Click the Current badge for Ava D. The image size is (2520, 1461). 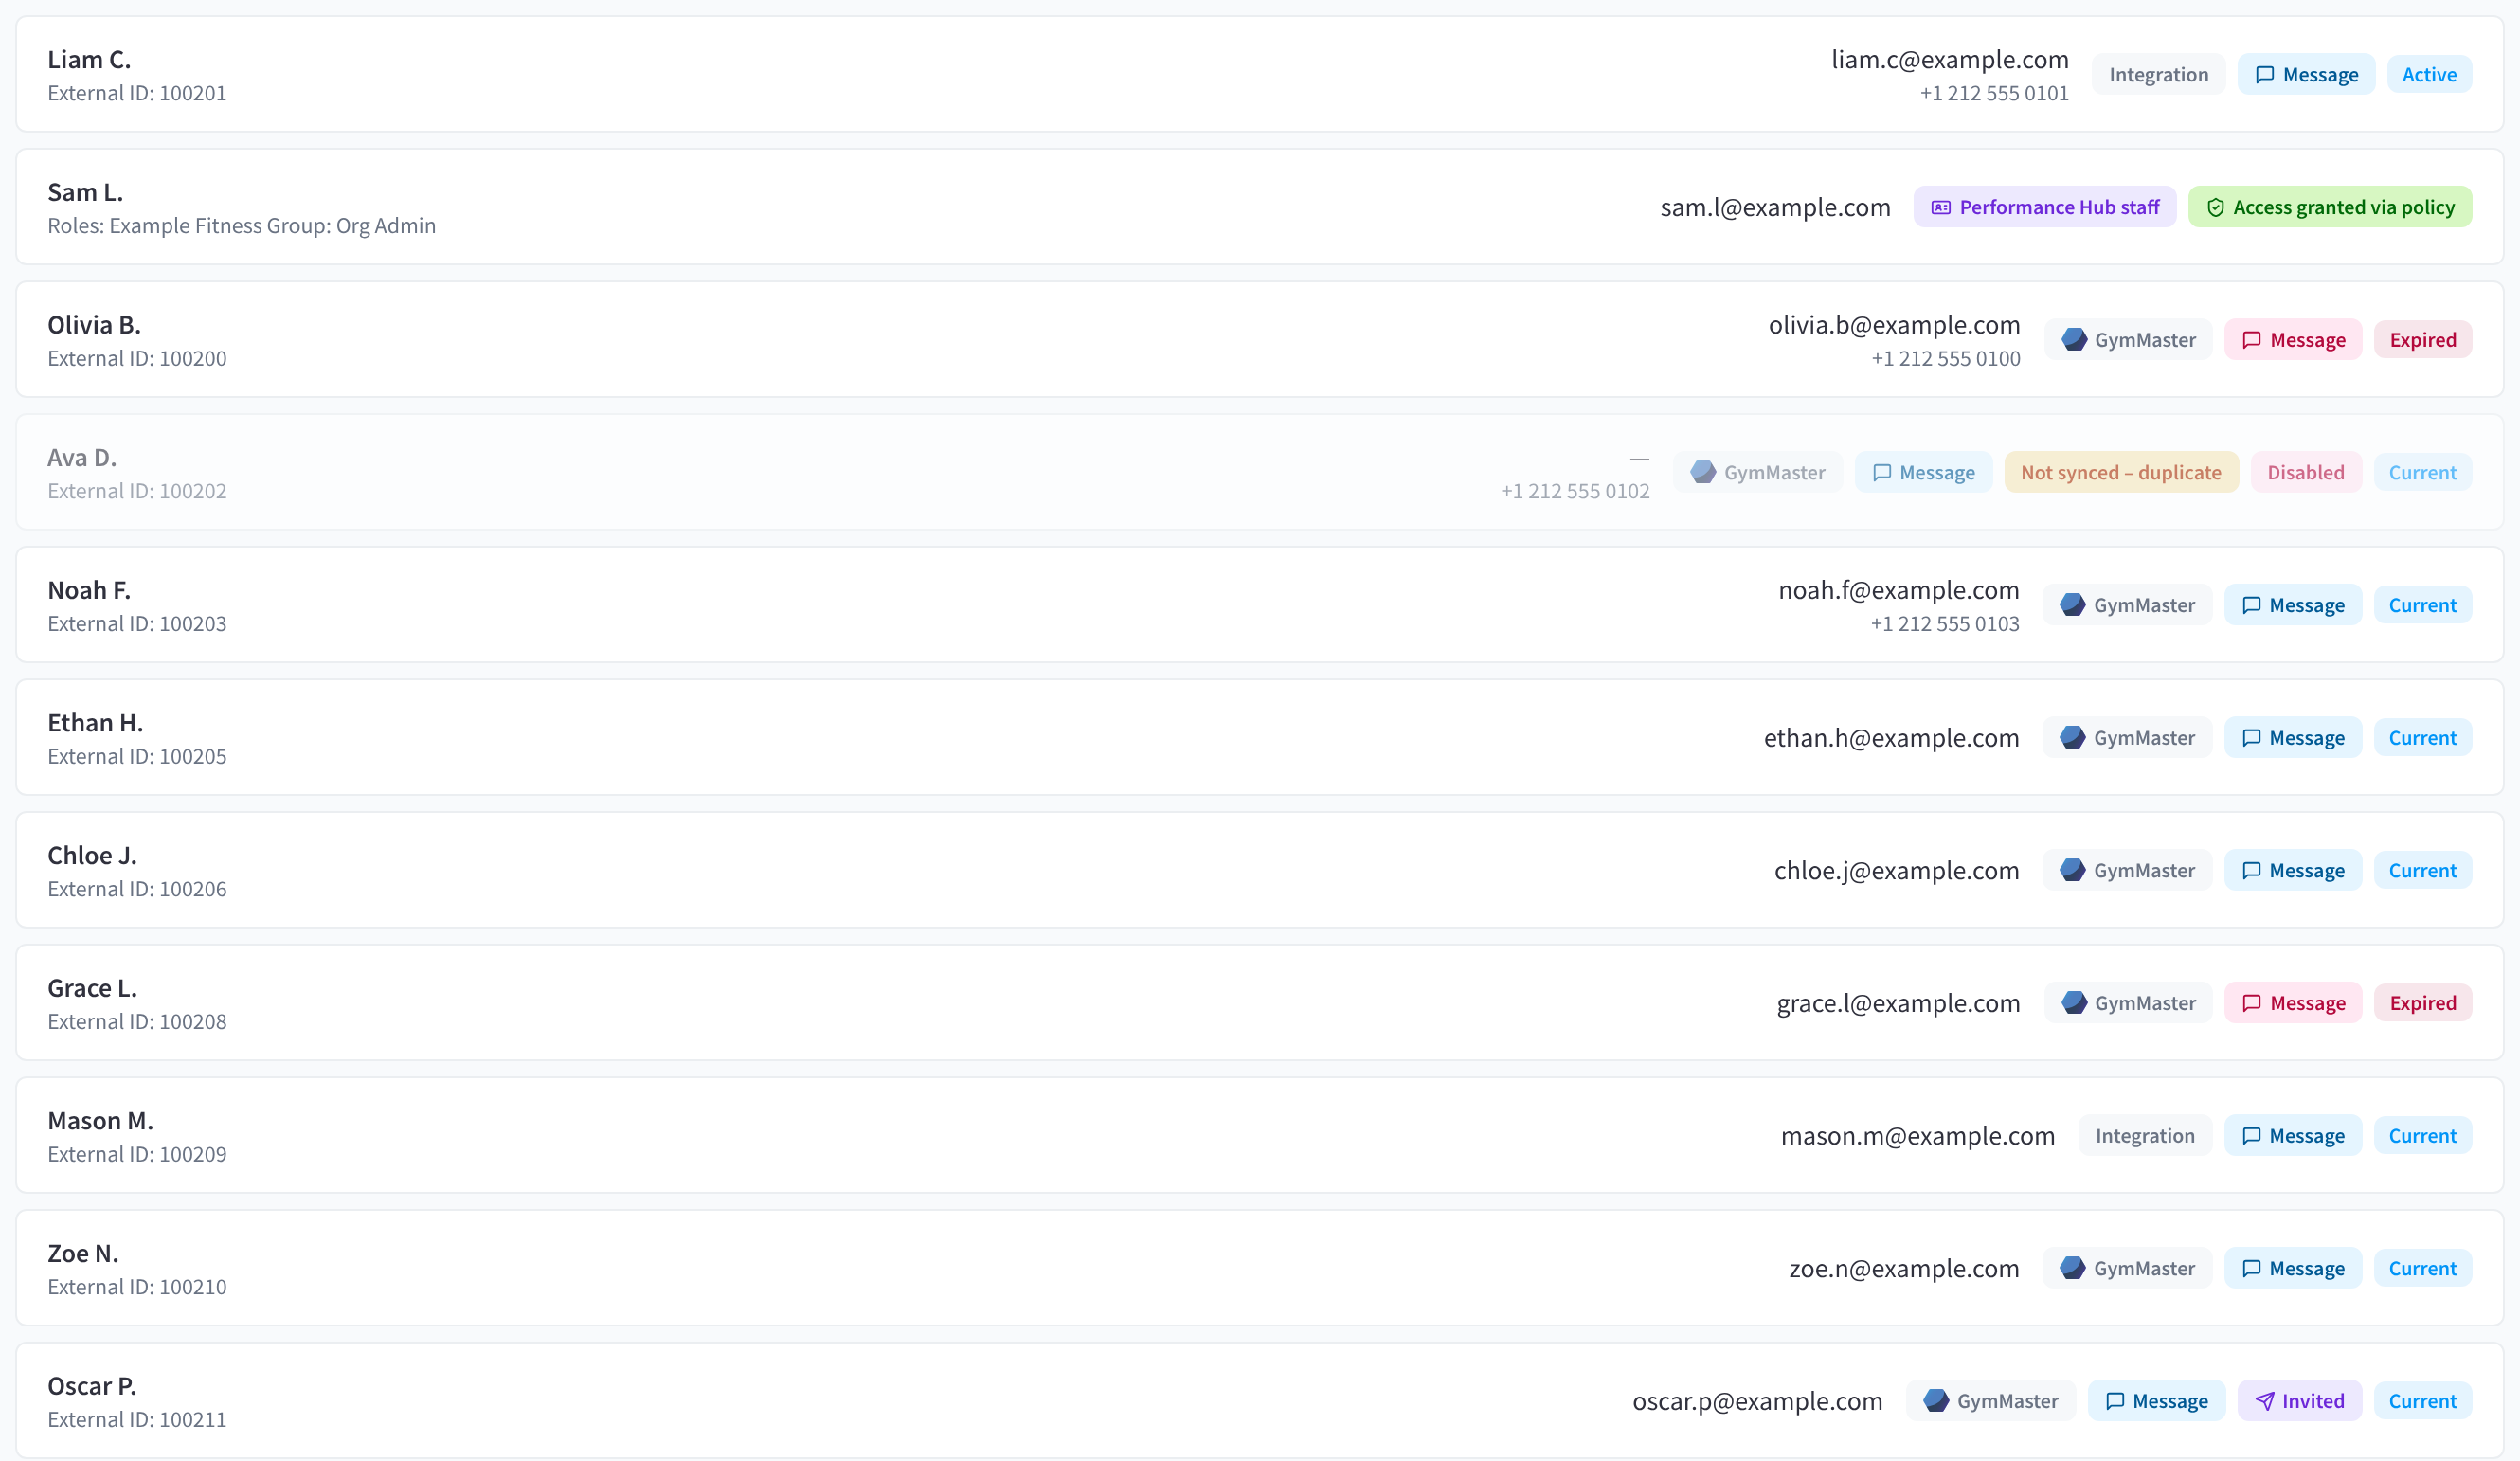pos(2422,473)
